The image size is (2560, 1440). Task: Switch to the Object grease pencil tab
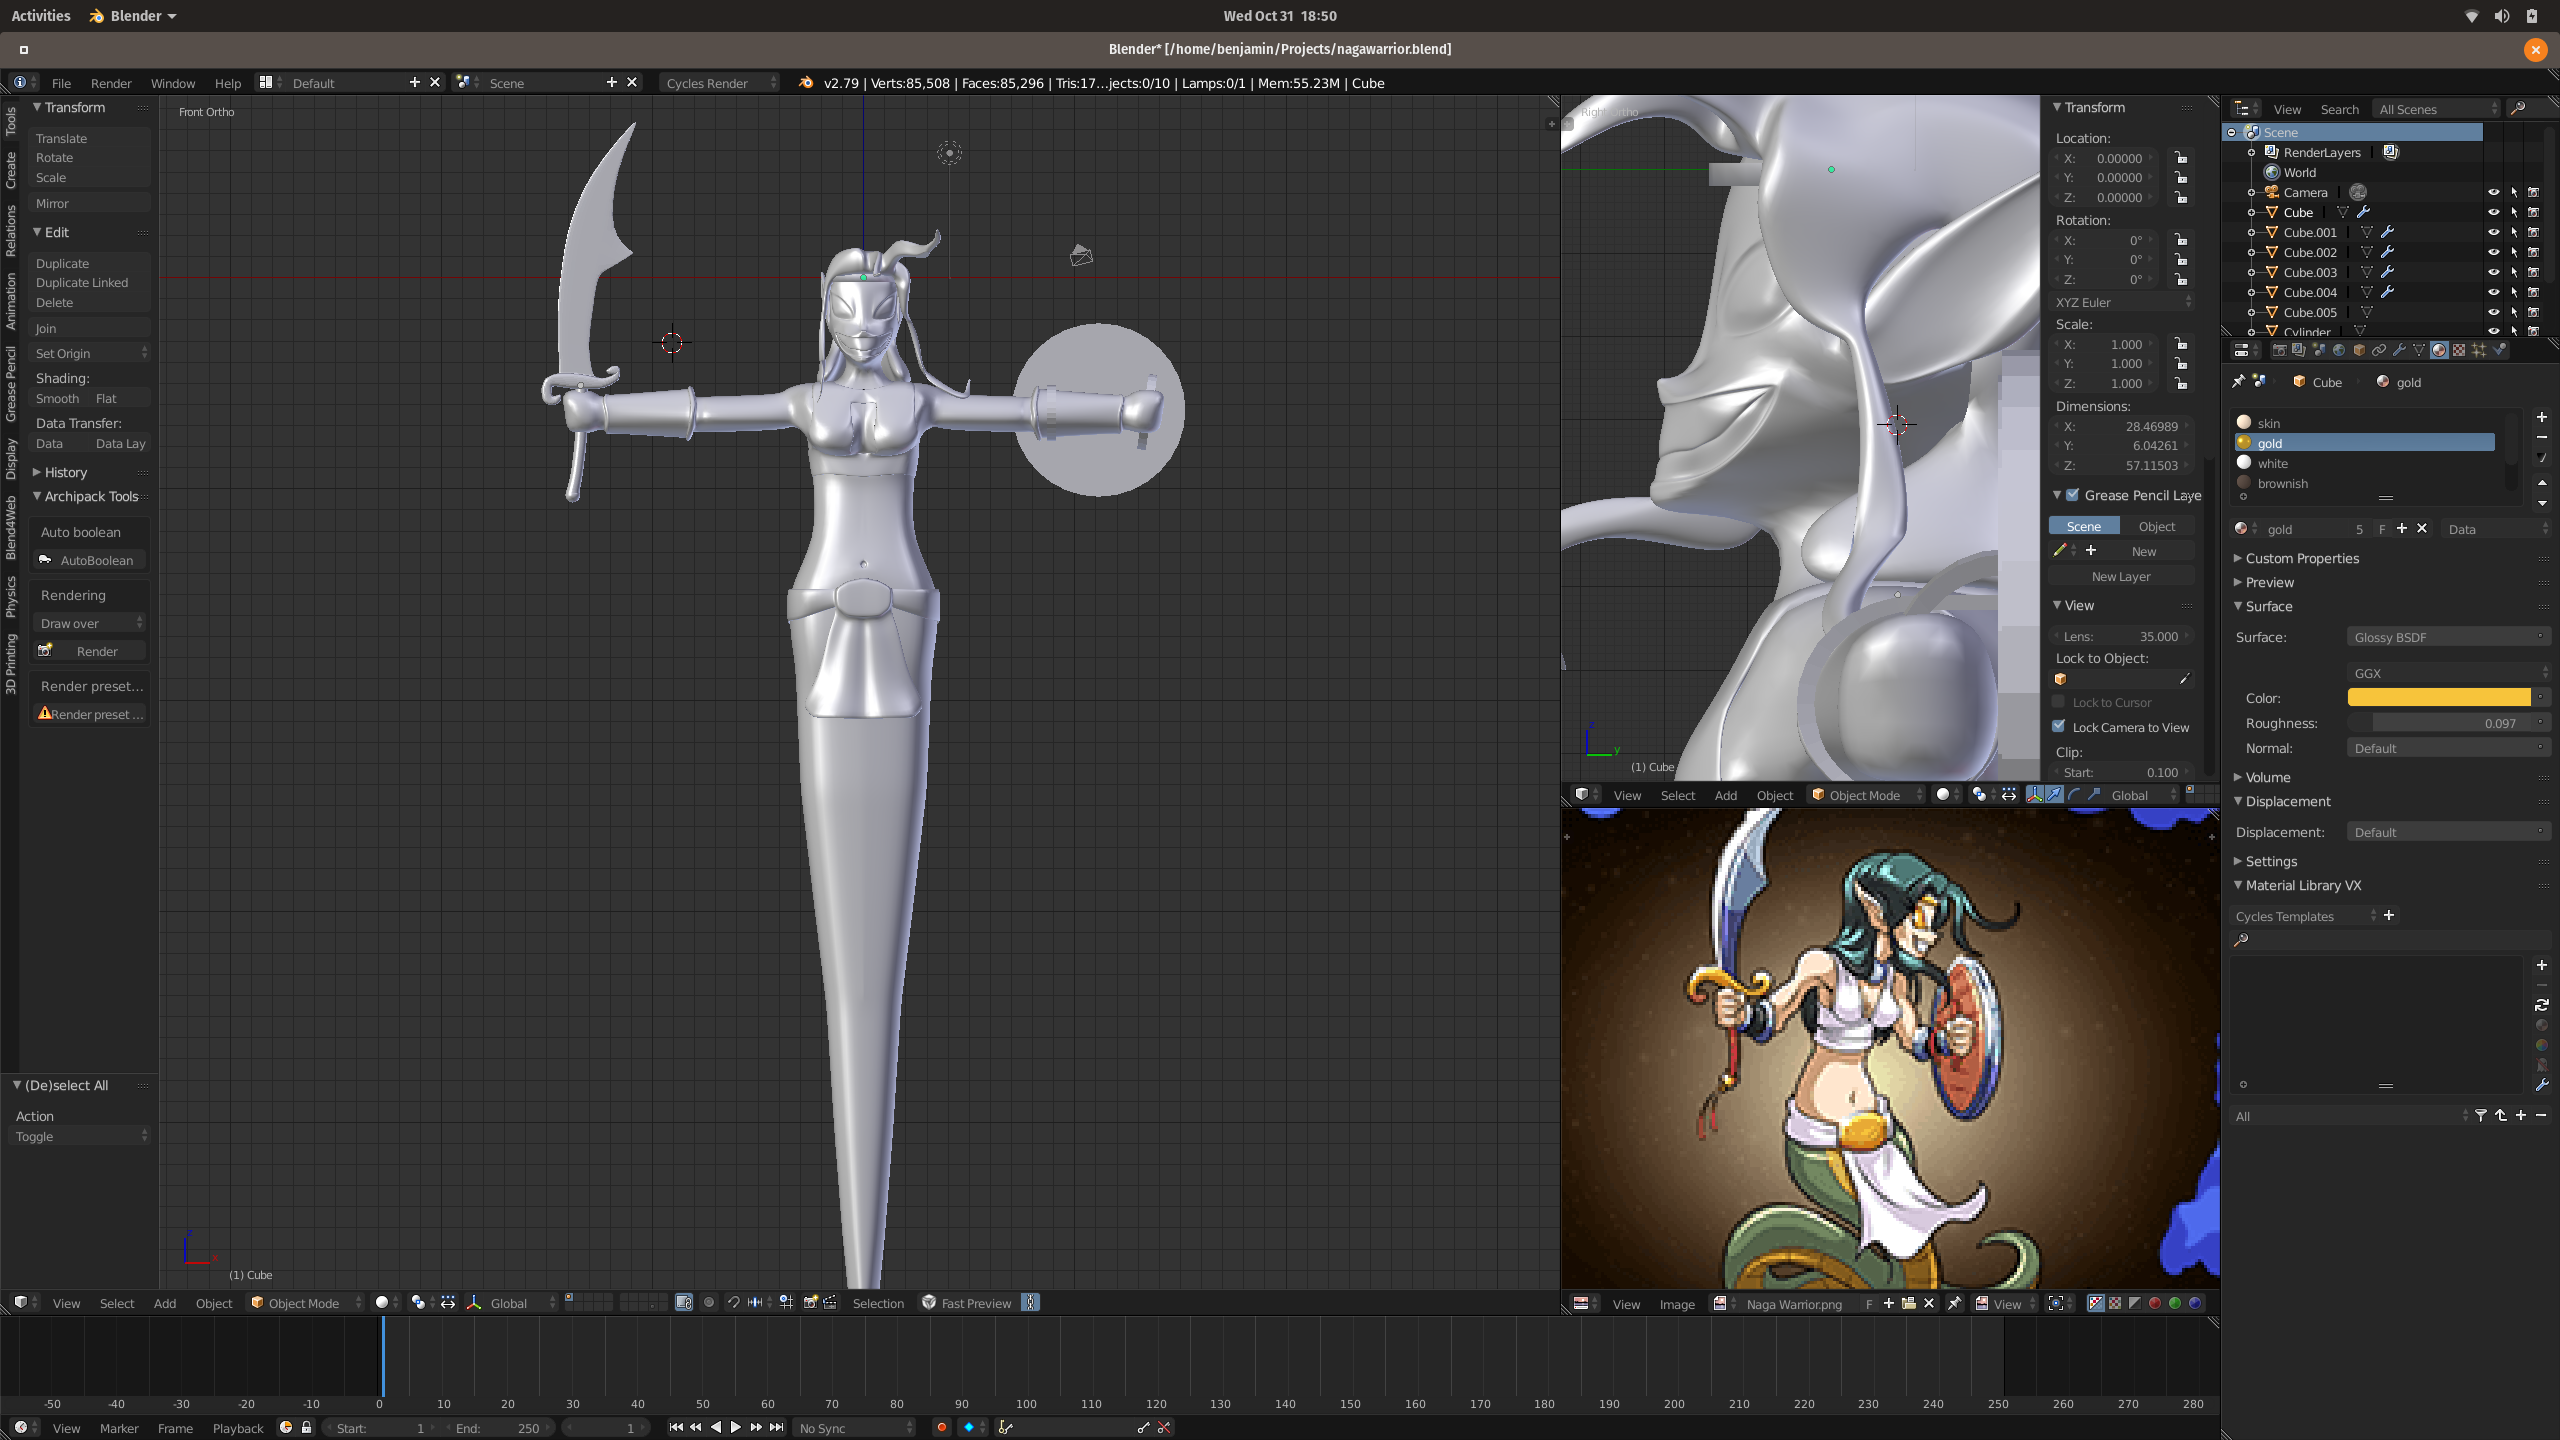(x=2156, y=526)
